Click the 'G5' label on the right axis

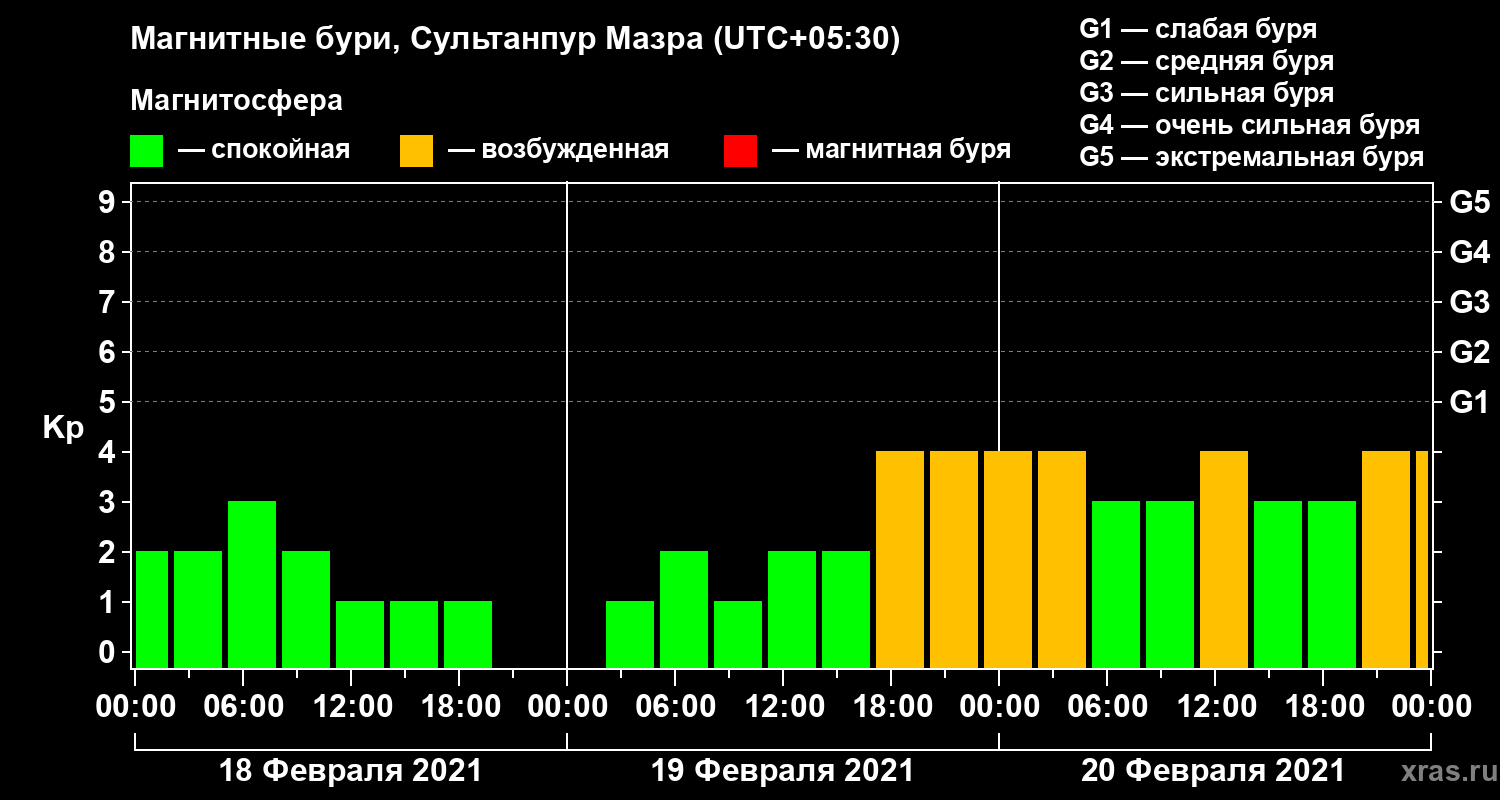point(1469,203)
